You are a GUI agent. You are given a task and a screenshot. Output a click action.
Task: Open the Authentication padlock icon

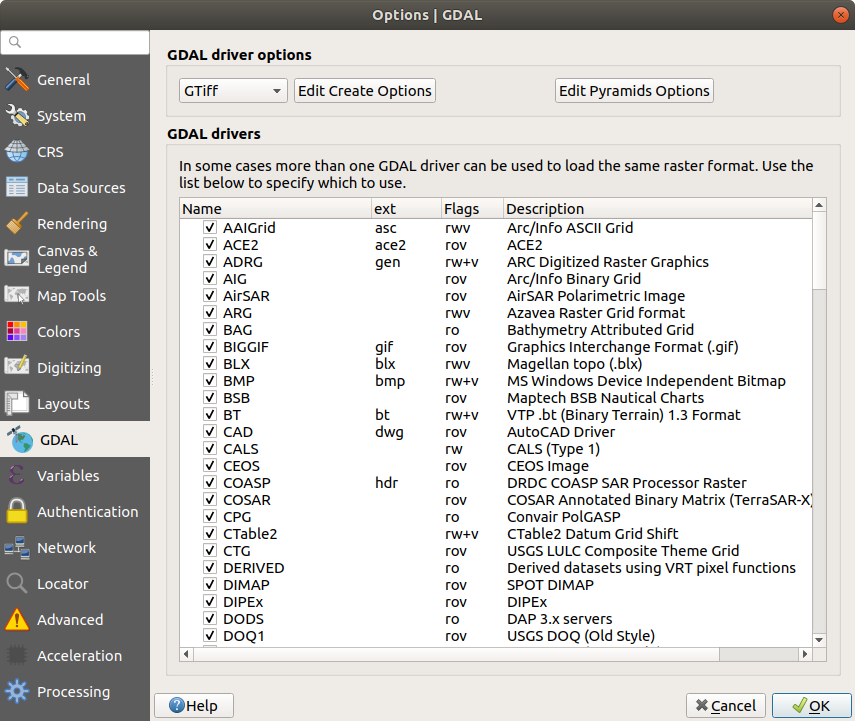(x=17, y=512)
